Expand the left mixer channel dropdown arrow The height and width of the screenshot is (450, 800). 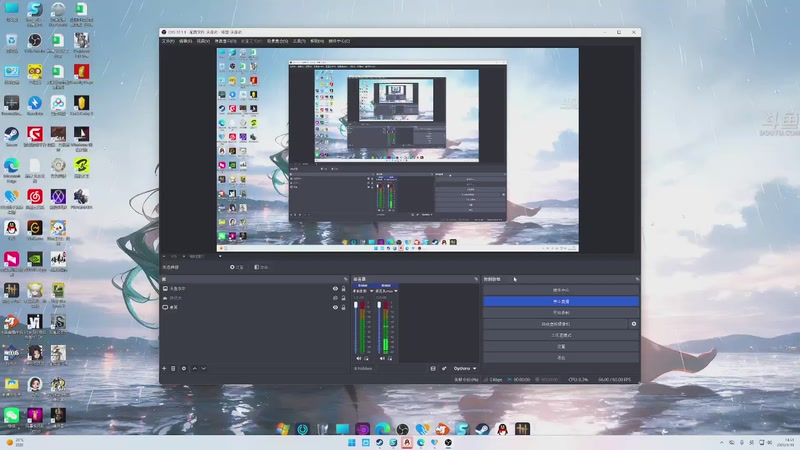coord(370,291)
